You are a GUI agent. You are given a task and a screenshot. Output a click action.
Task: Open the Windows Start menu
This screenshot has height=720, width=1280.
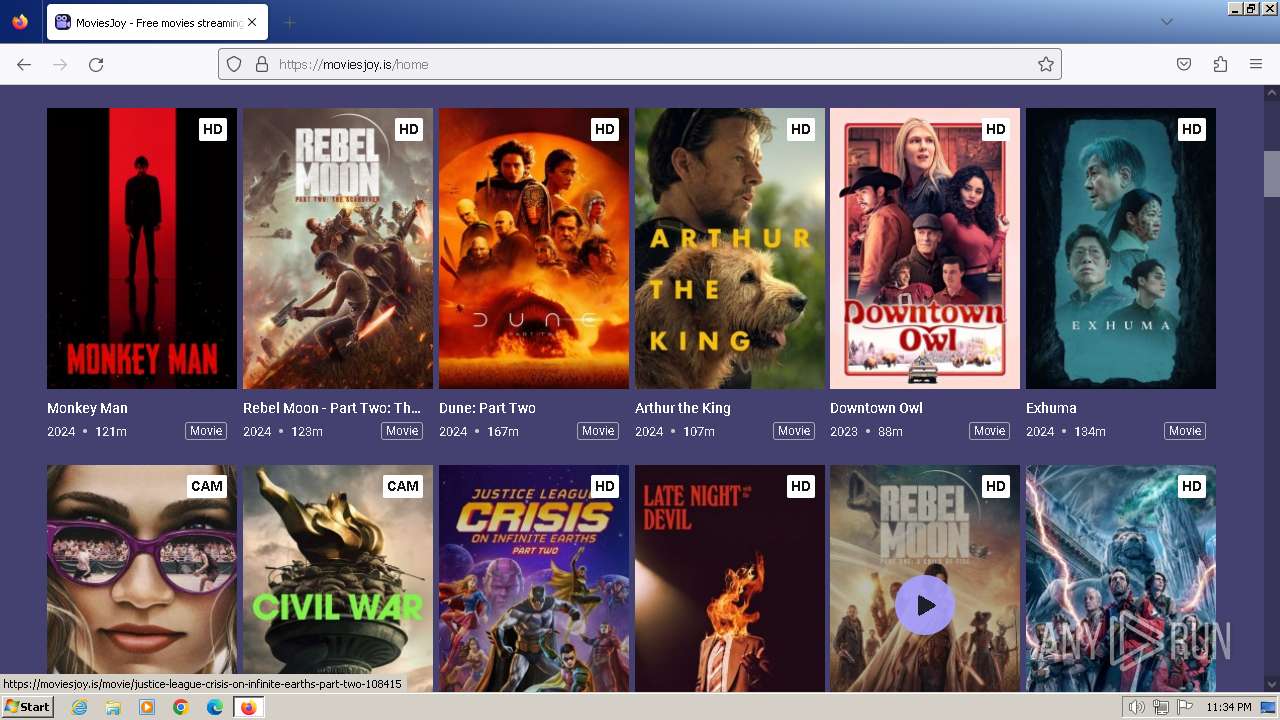point(27,707)
